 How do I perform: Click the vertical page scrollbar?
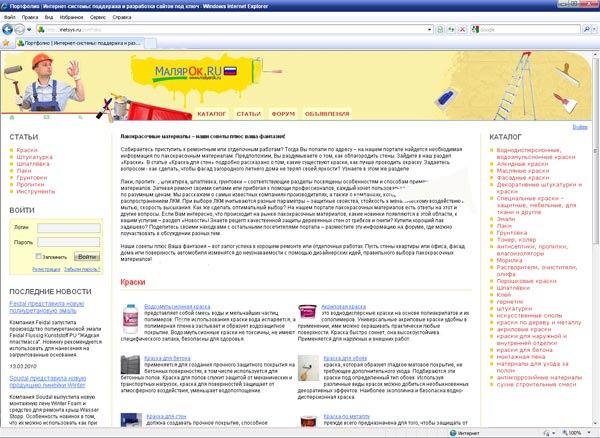[593, 250]
